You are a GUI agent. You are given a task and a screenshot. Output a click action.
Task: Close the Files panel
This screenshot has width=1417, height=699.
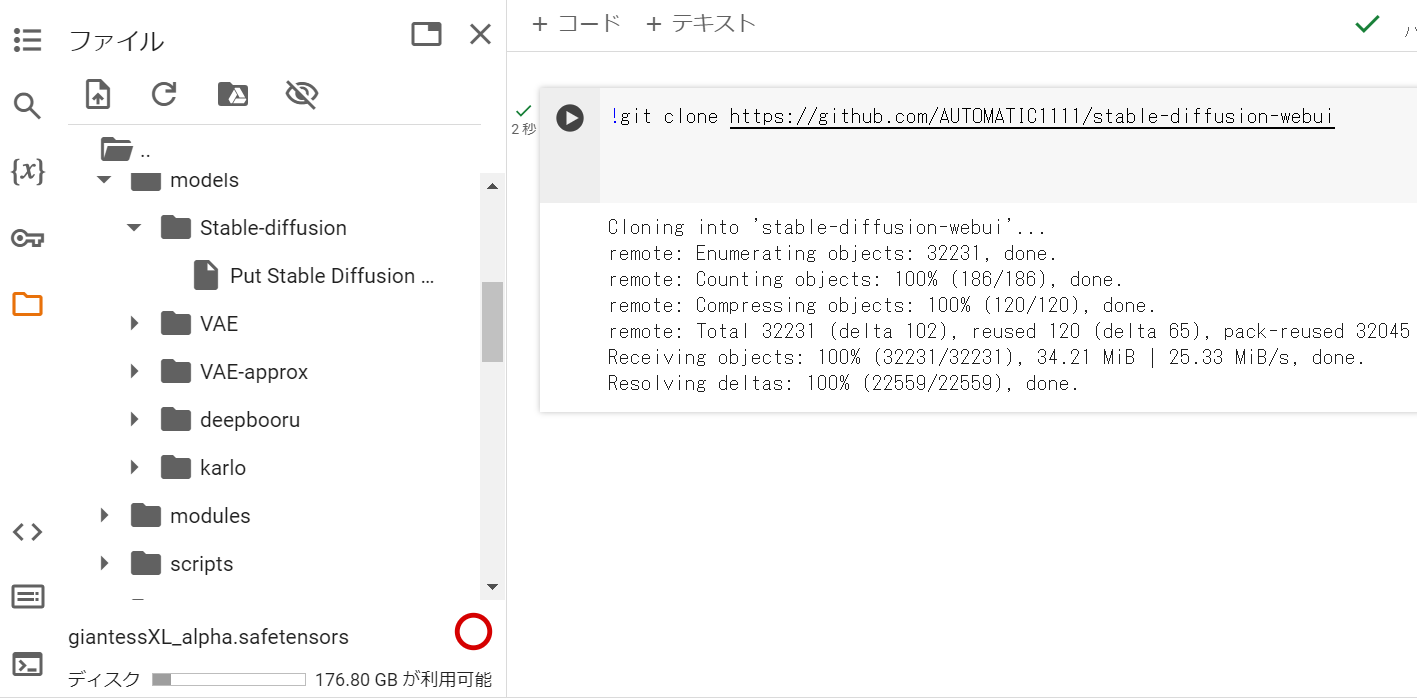point(481,35)
